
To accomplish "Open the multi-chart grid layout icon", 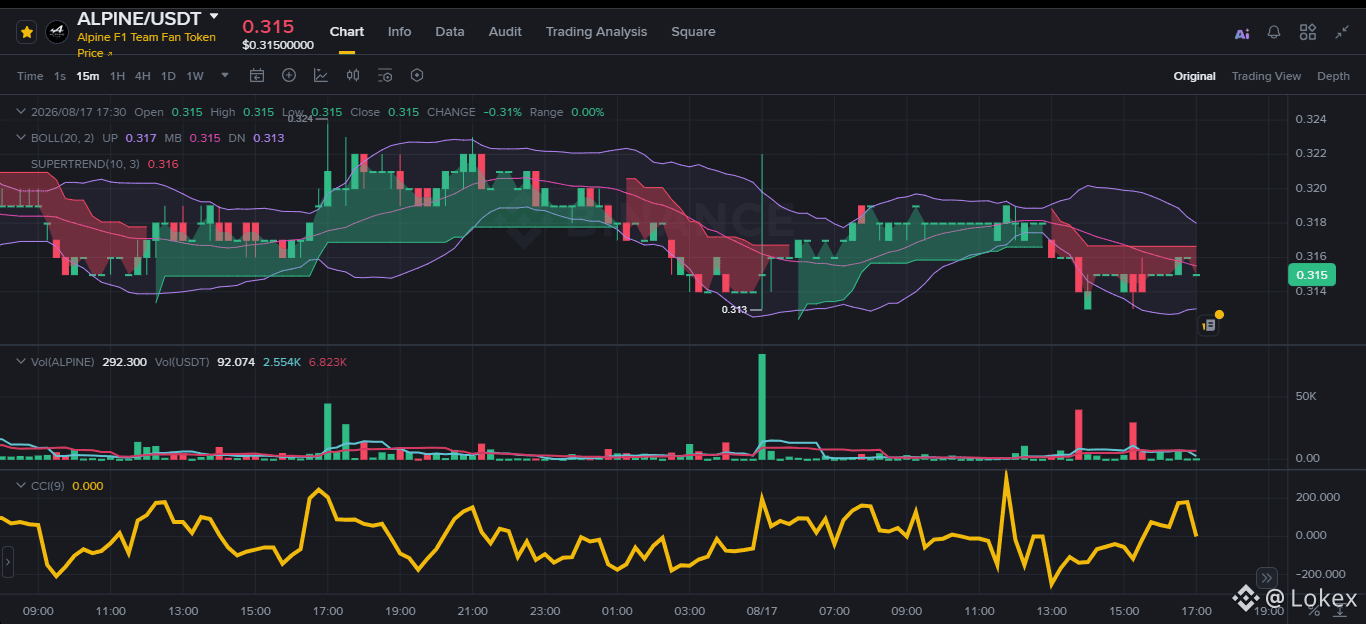I will [x=1308, y=32].
